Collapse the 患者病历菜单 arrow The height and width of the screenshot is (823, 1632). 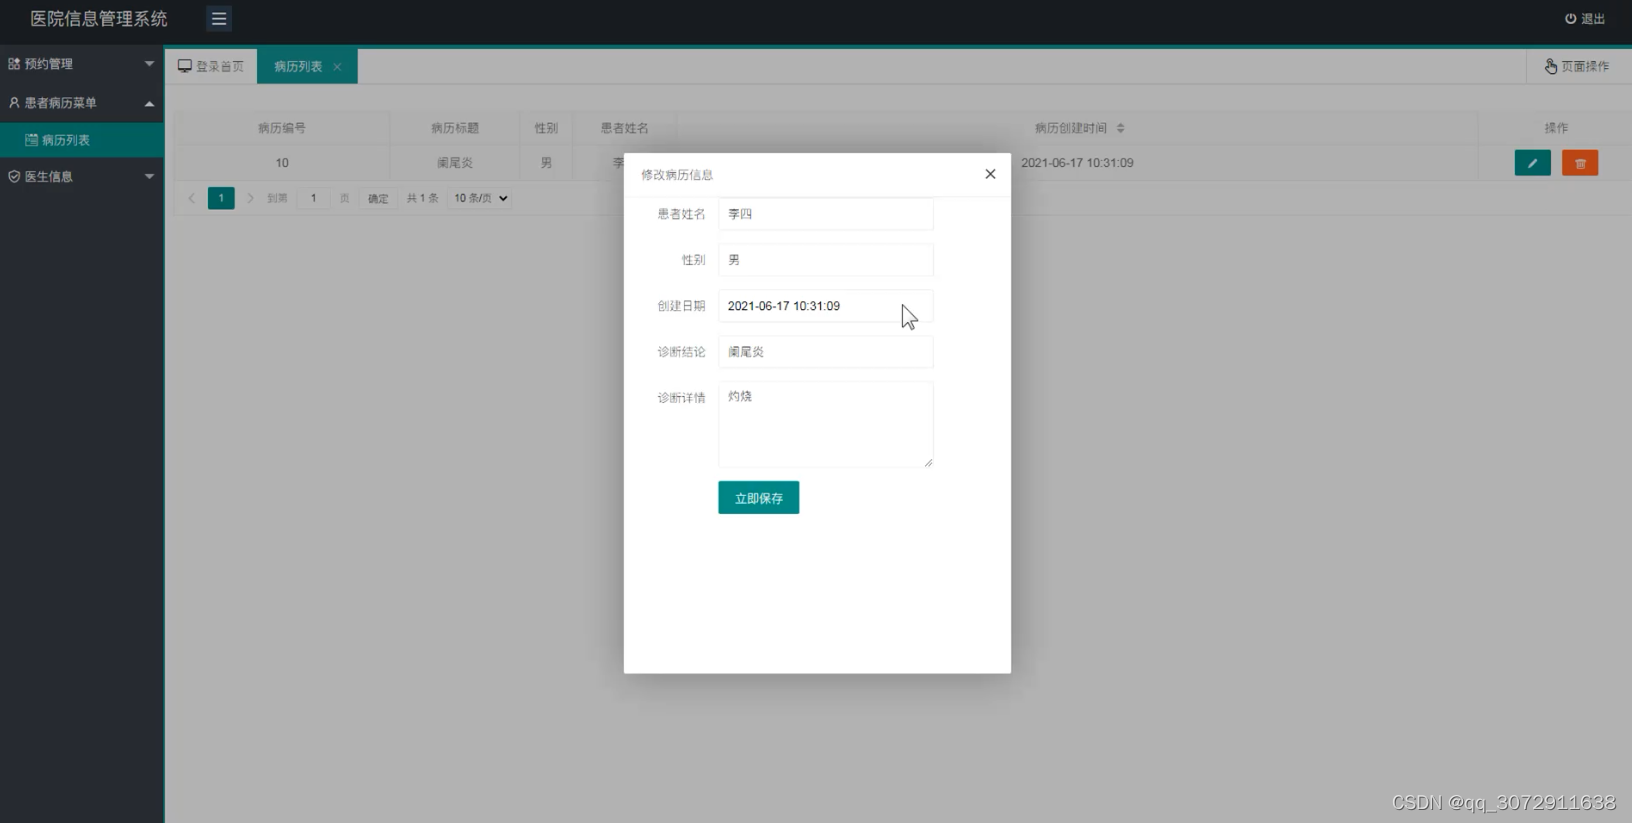(x=149, y=103)
